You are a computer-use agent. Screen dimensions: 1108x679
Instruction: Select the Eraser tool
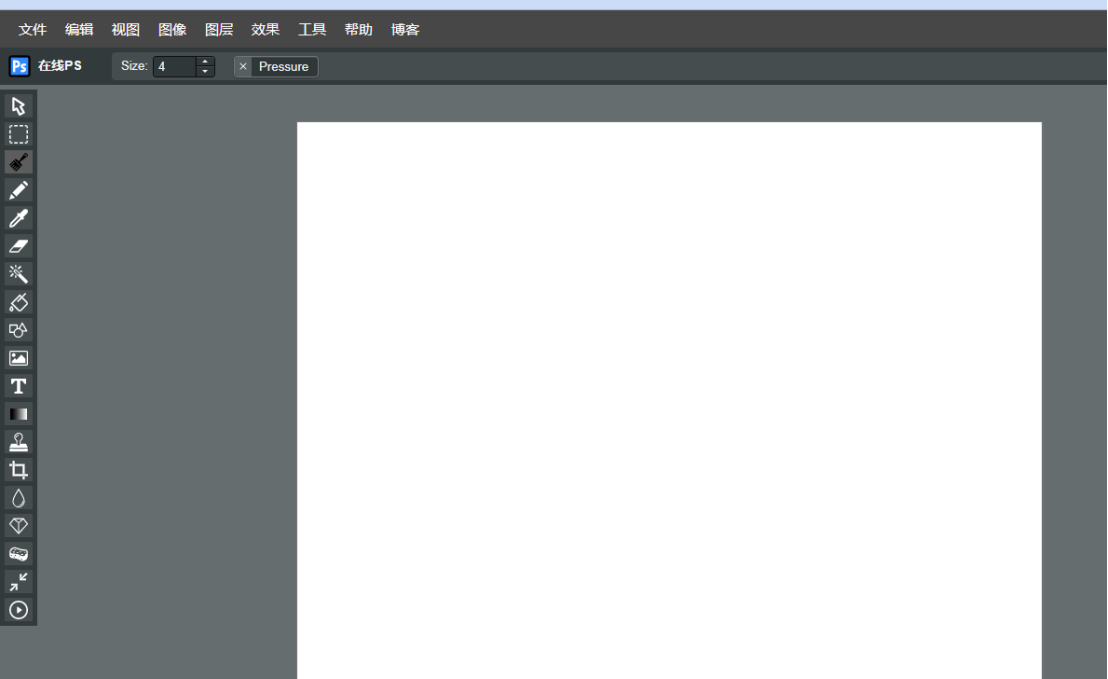coord(18,245)
